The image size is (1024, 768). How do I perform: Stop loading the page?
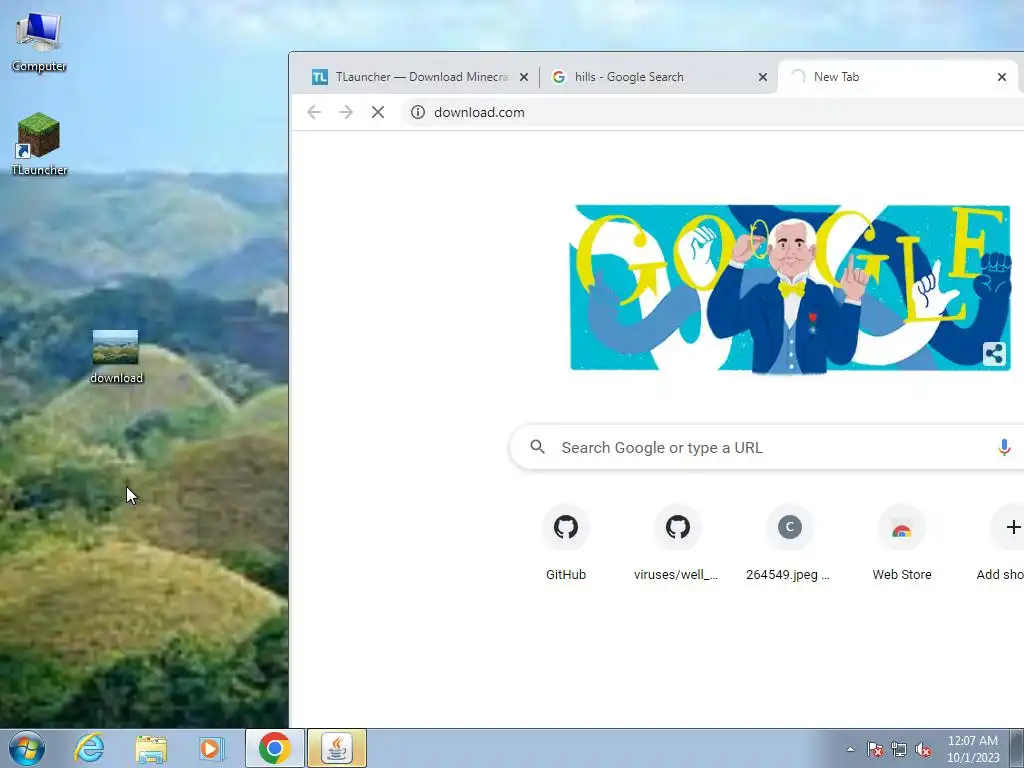click(377, 112)
